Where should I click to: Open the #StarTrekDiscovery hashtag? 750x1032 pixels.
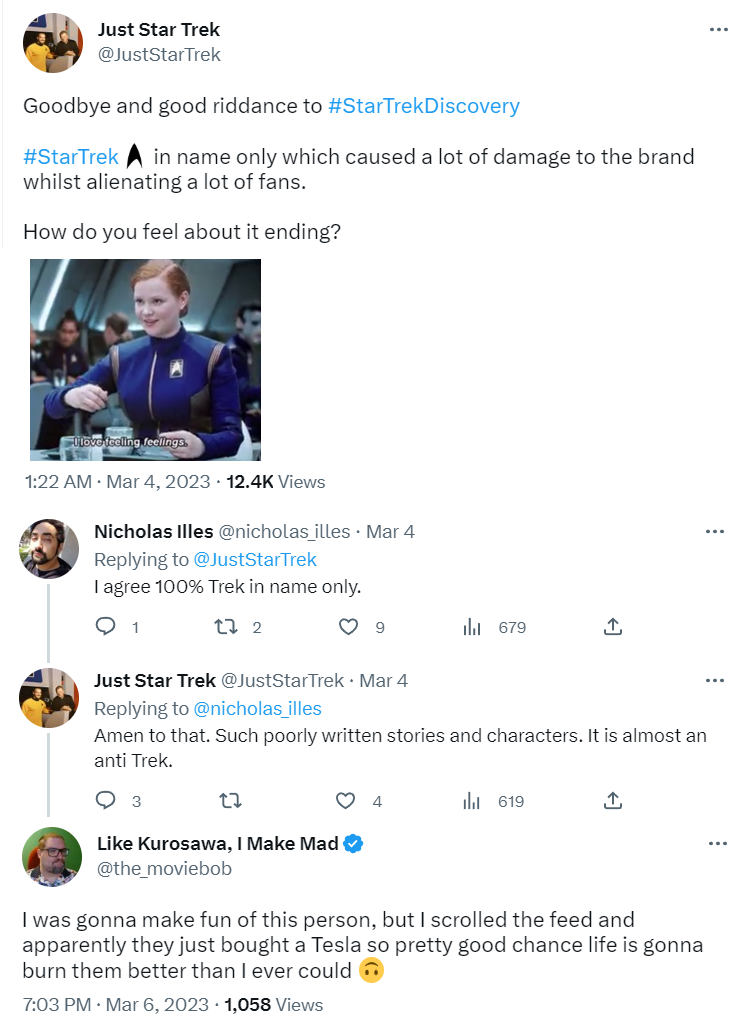(x=424, y=106)
